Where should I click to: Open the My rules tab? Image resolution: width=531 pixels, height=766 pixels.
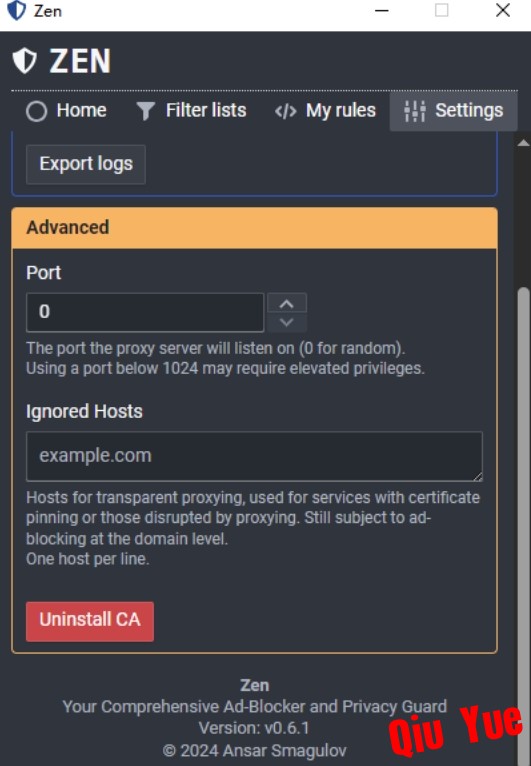(x=325, y=111)
